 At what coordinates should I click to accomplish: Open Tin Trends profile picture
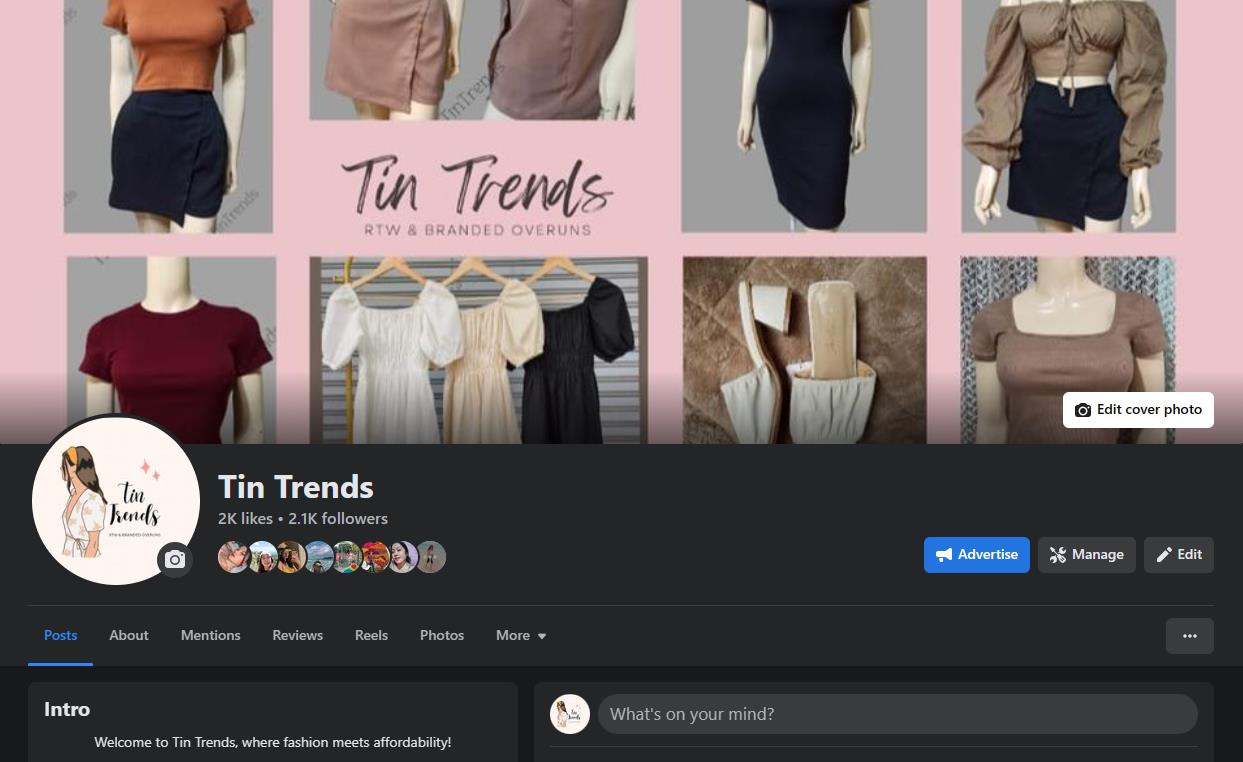(116, 500)
